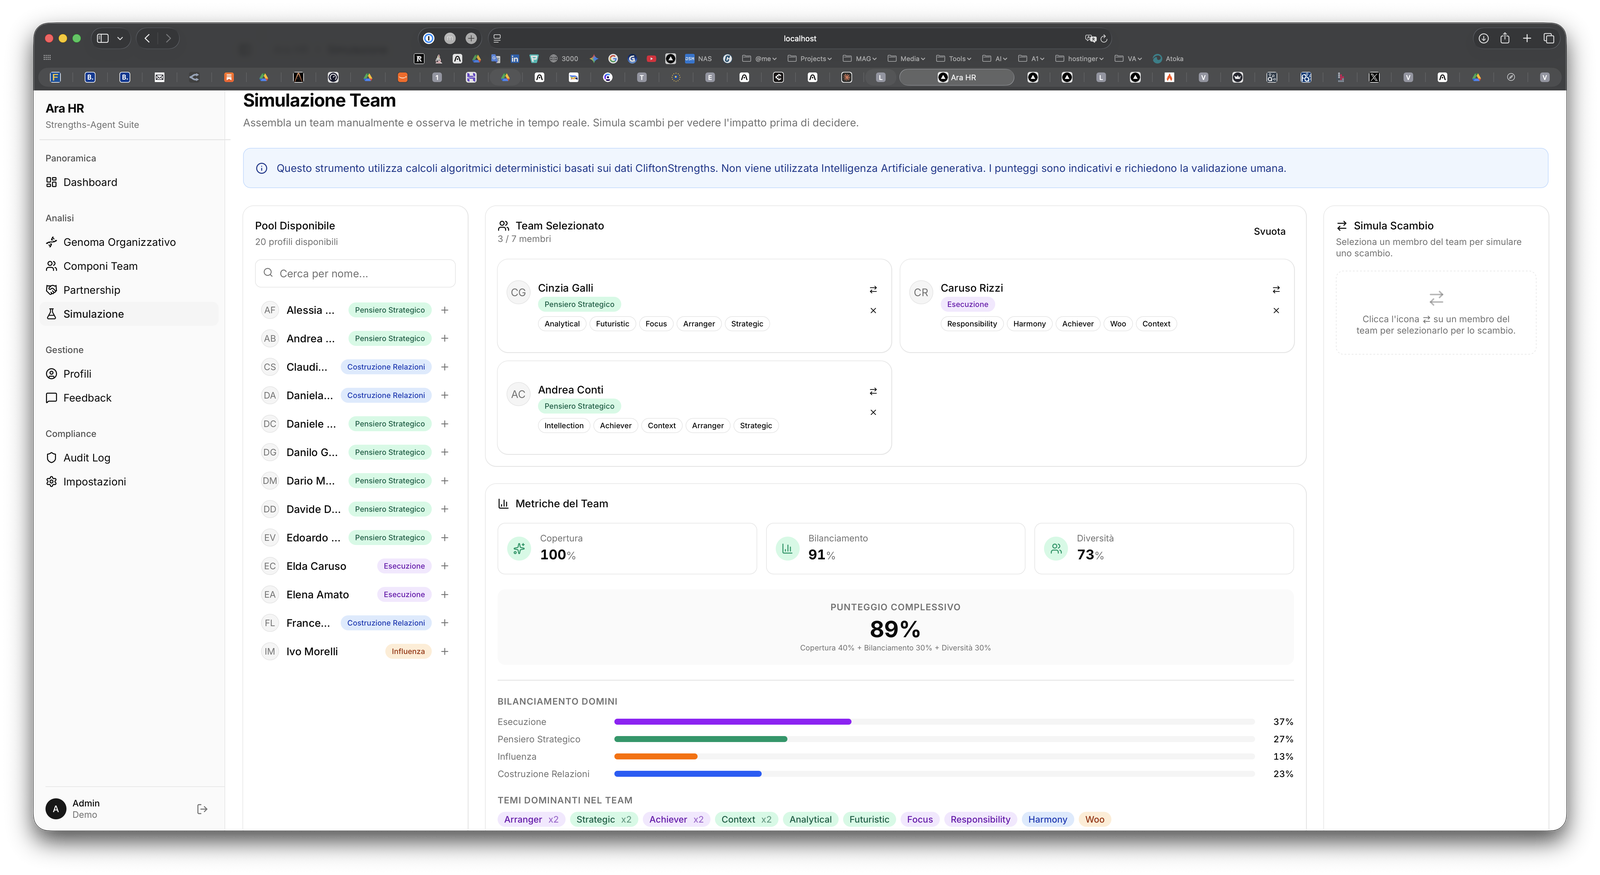Expand VA bookmarks folder
This screenshot has height=875, width=1600.
(x=1129, y=59)
